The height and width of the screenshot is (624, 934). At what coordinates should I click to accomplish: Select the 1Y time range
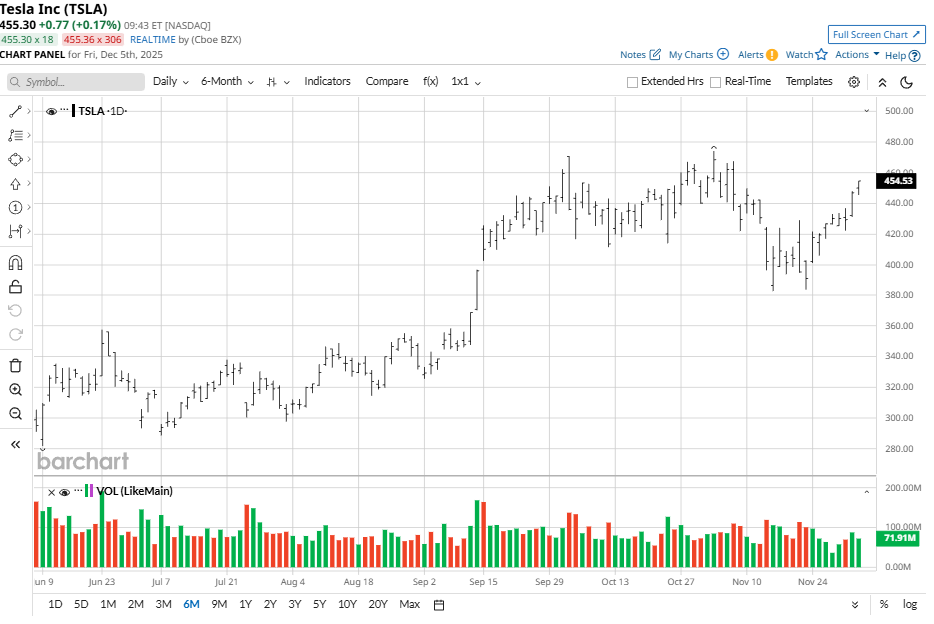[x=245, y=604]
